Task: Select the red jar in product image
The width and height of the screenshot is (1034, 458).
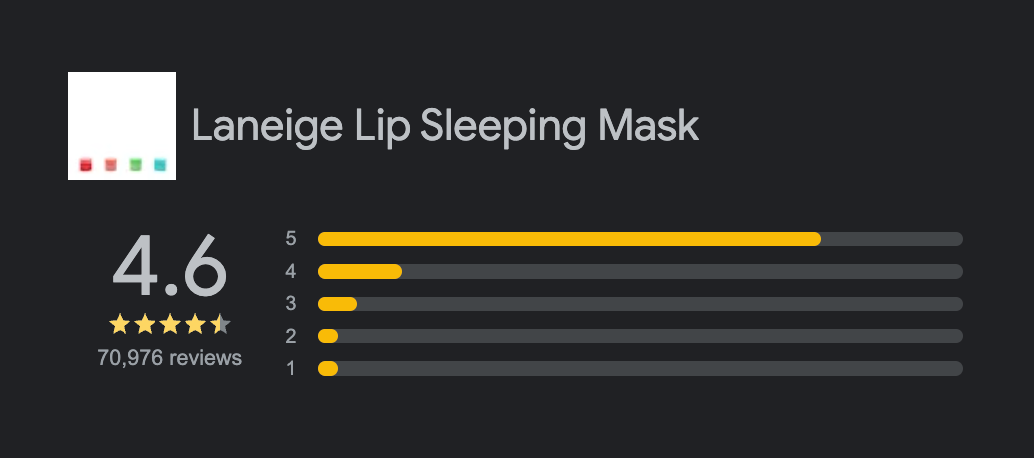Action: (86, 163)
